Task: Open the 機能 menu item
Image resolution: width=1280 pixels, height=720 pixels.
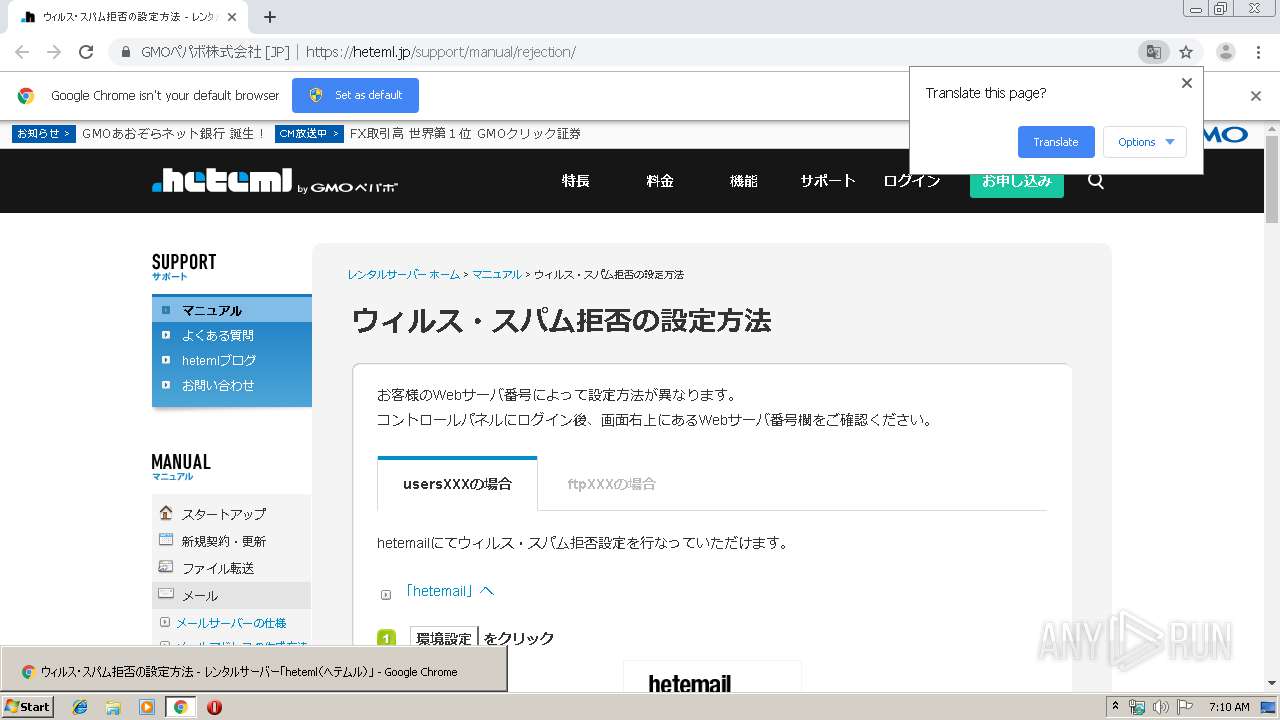Action: 744,181
